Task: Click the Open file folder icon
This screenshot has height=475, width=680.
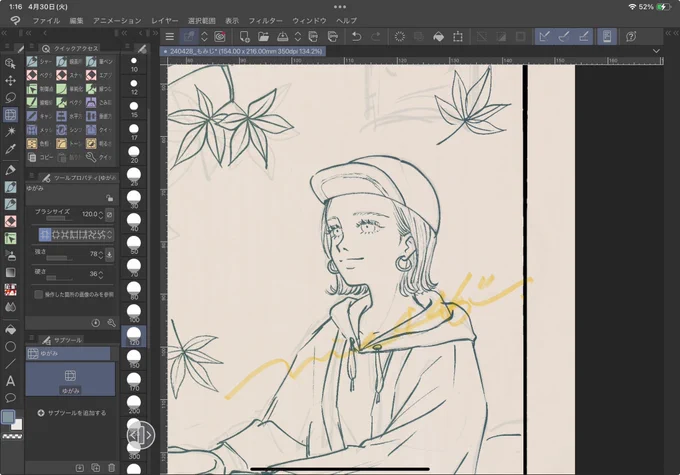Action: (x=263, y=37)
